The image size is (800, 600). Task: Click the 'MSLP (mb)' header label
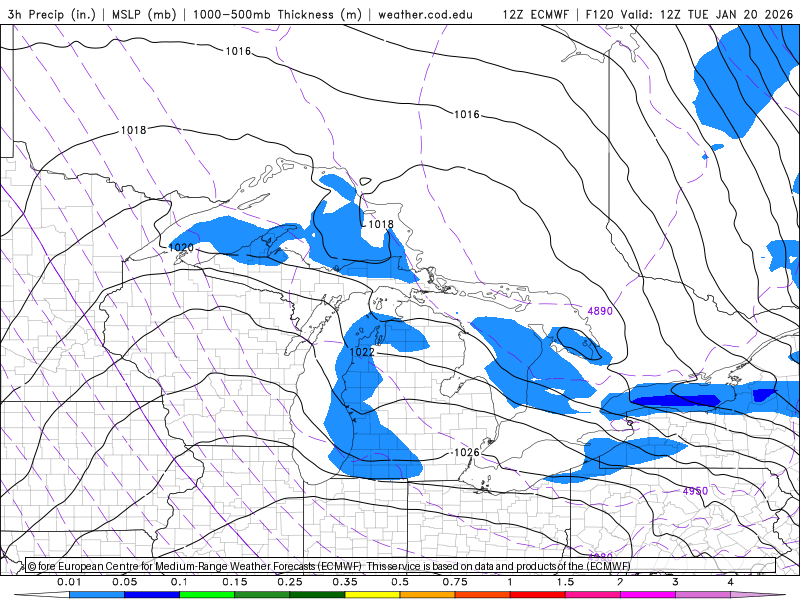click(x=144, y=14)
